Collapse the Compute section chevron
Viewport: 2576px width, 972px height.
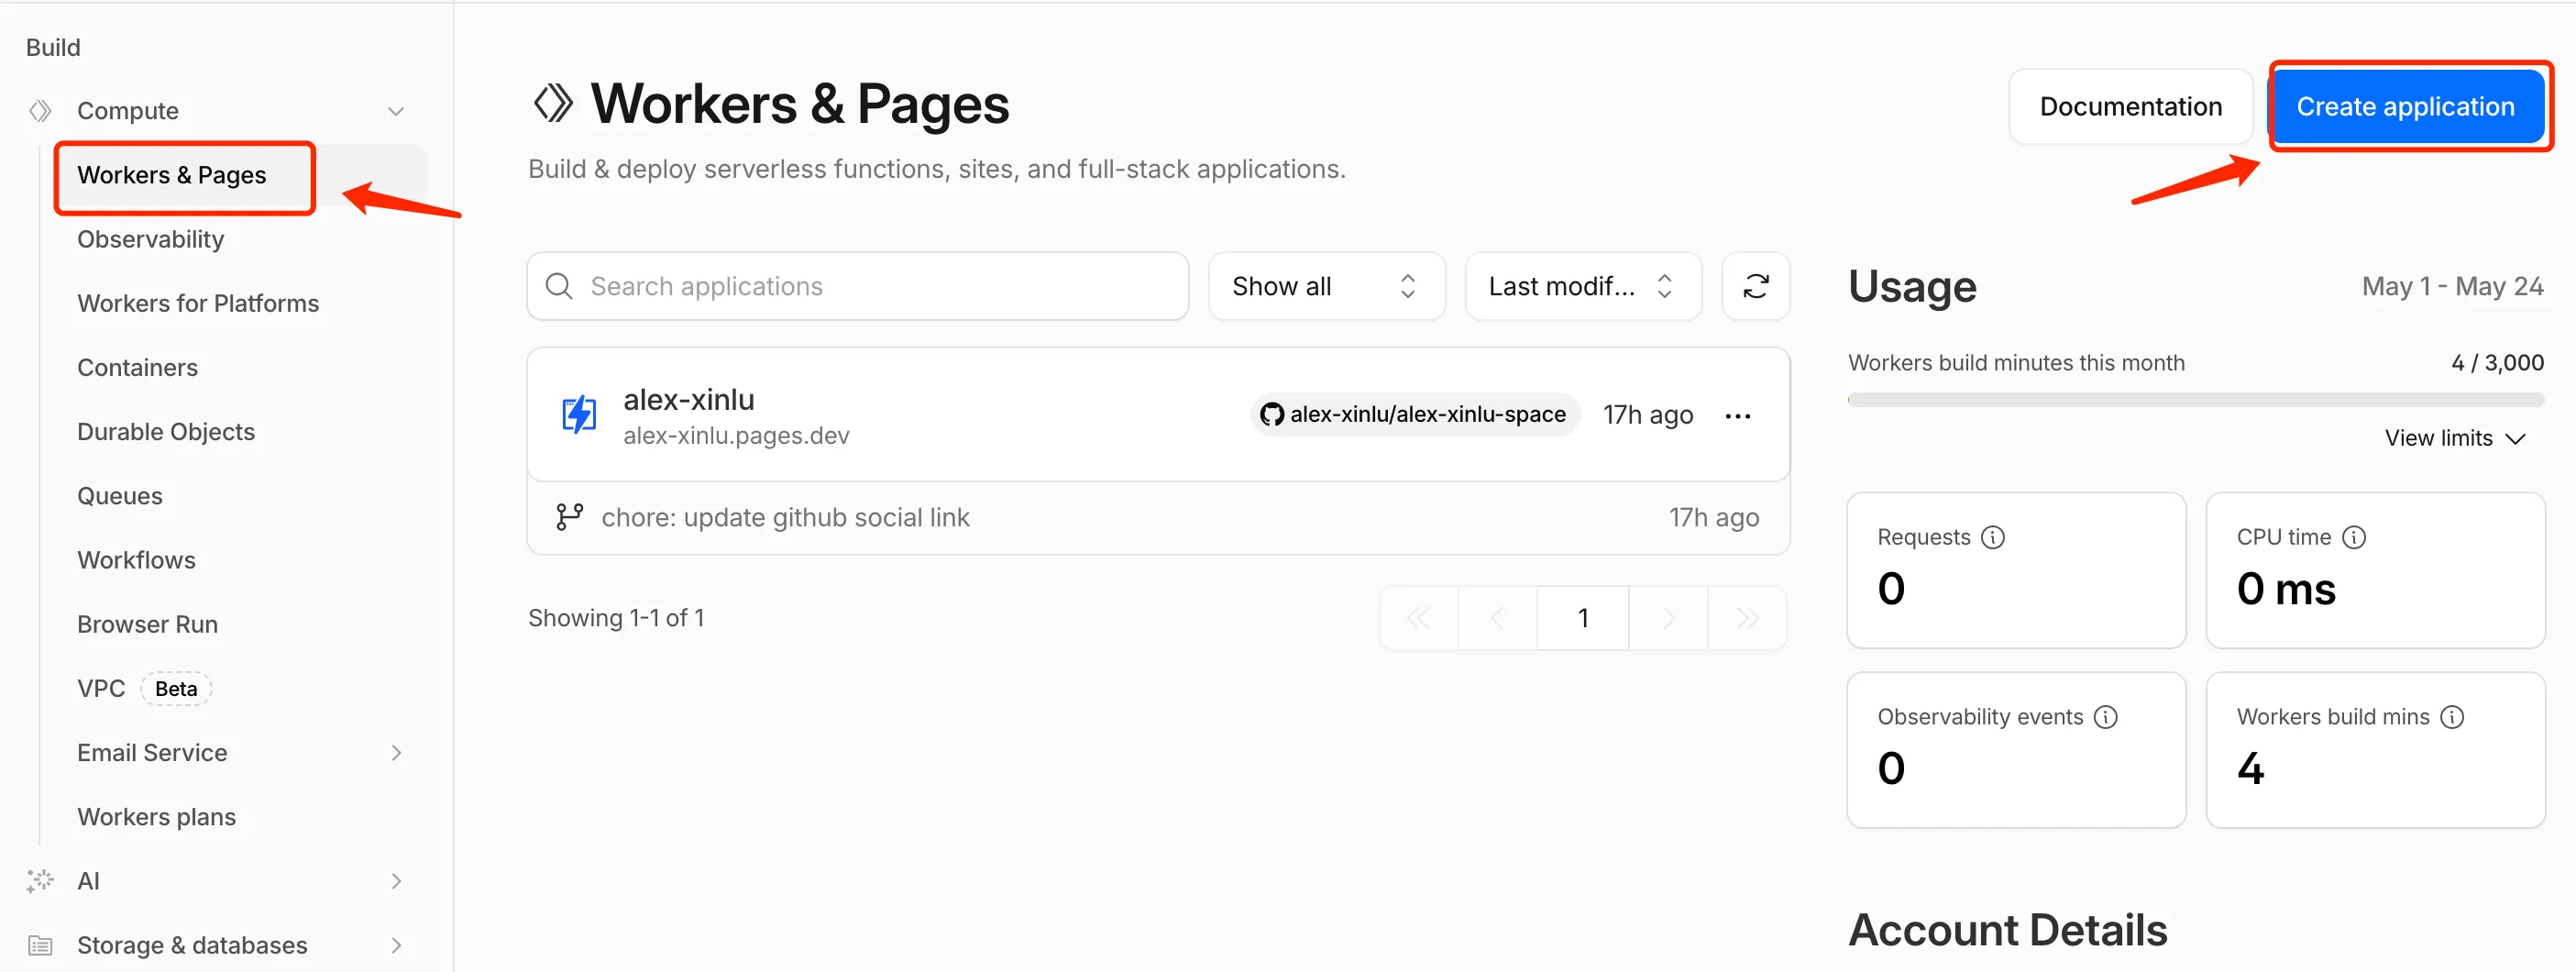coord(396,111)
